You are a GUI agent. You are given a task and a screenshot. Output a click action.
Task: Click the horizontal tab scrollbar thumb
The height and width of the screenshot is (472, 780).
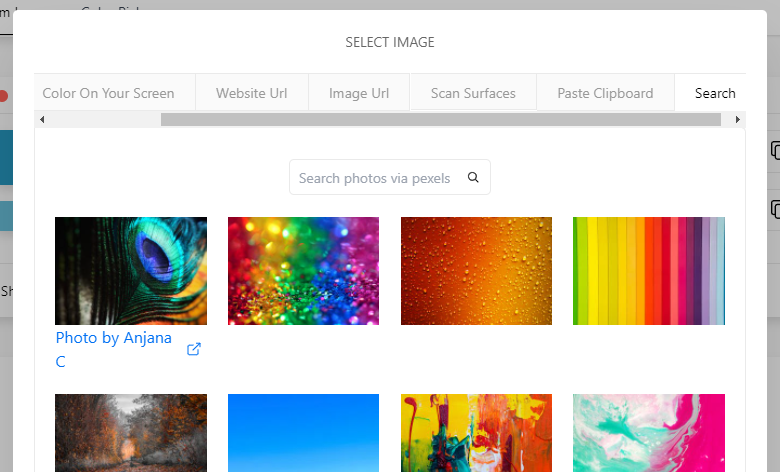tap(441, 119)
